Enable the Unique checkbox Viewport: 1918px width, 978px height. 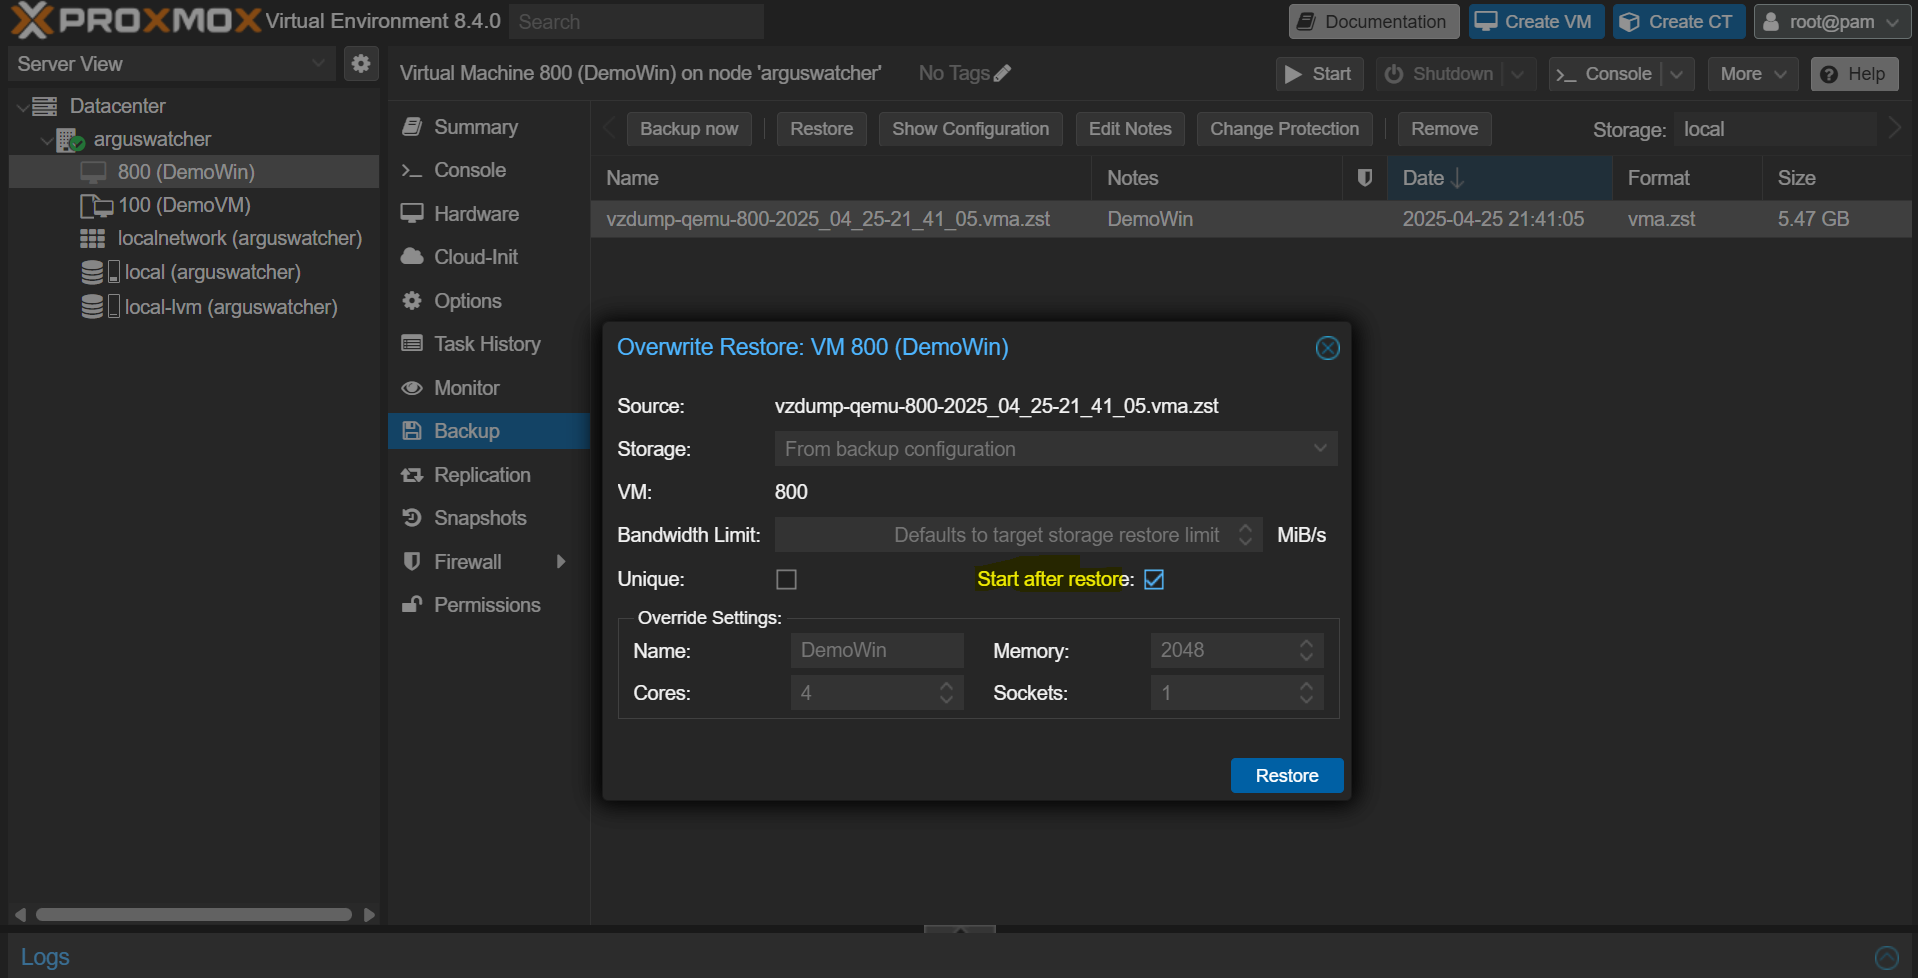[786, 580]
